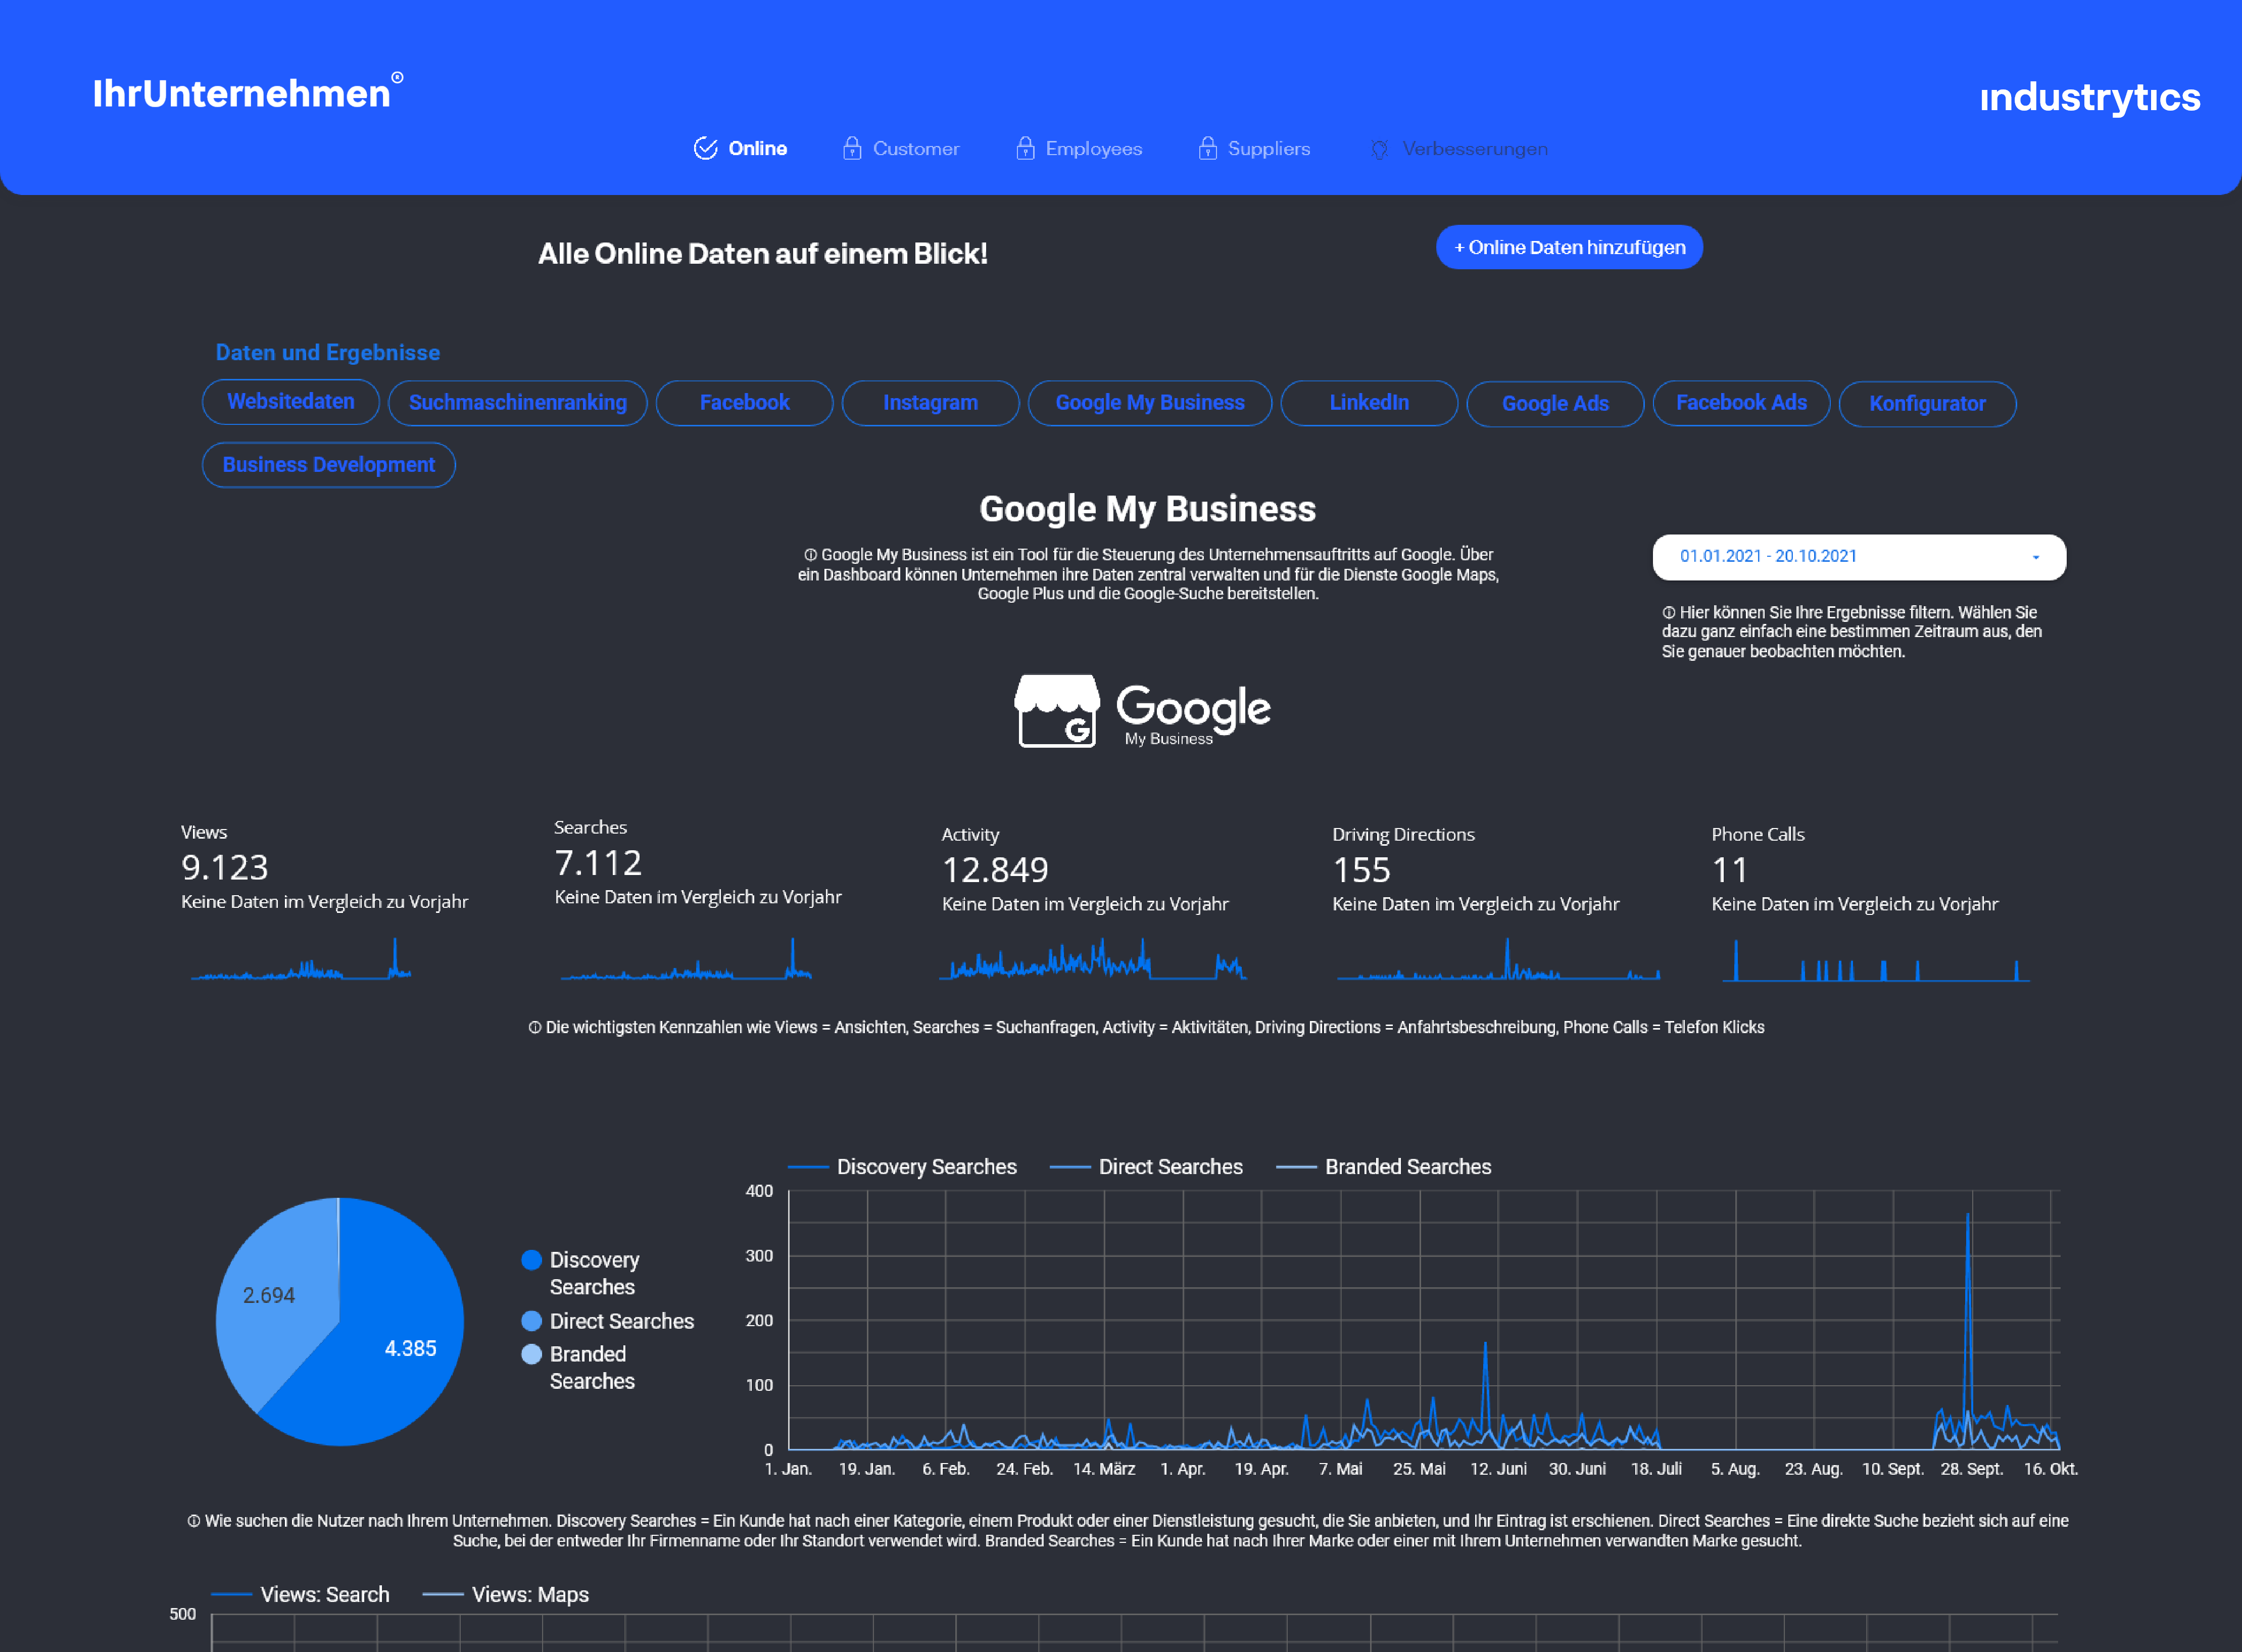Click the Online checkmark icon
The image size is (2242, 1652).
(x=705, y=148)
